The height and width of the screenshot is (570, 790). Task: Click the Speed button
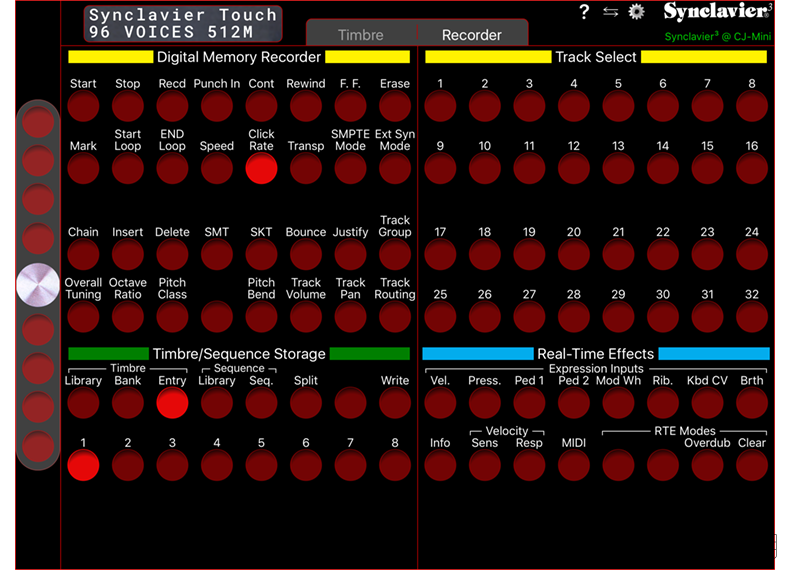click(217, 168)
